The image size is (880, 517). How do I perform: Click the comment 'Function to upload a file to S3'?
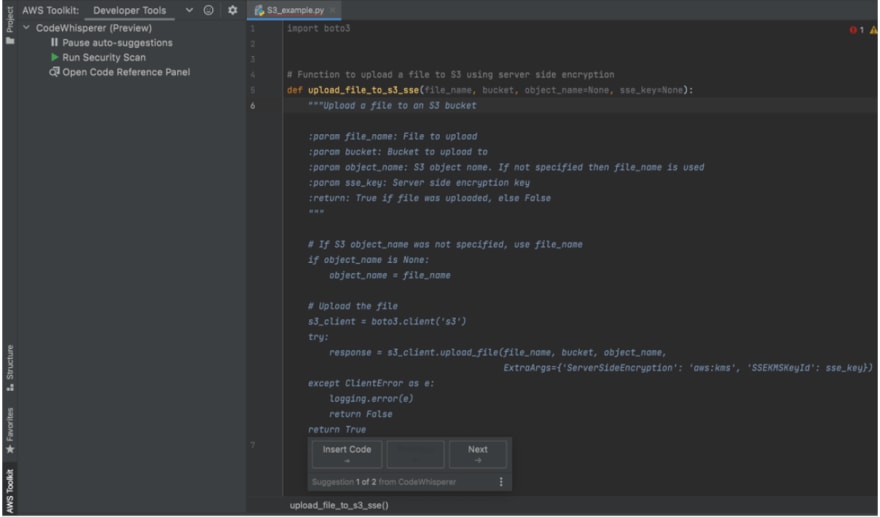[x=450, y=74]
